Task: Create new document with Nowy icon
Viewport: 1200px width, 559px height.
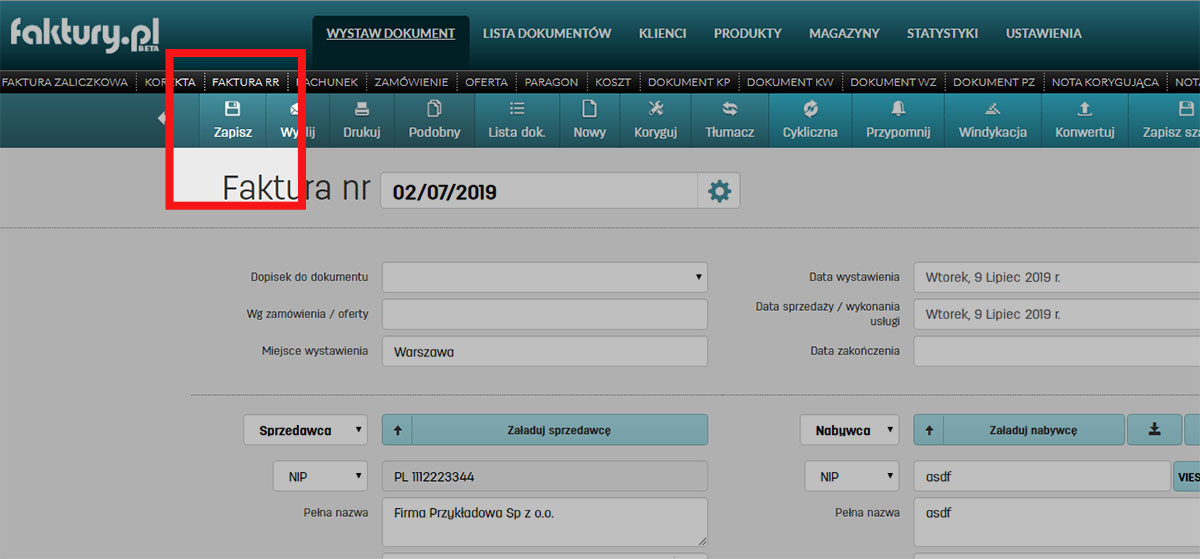Action: pyautogui.click(x=589, y=110)
